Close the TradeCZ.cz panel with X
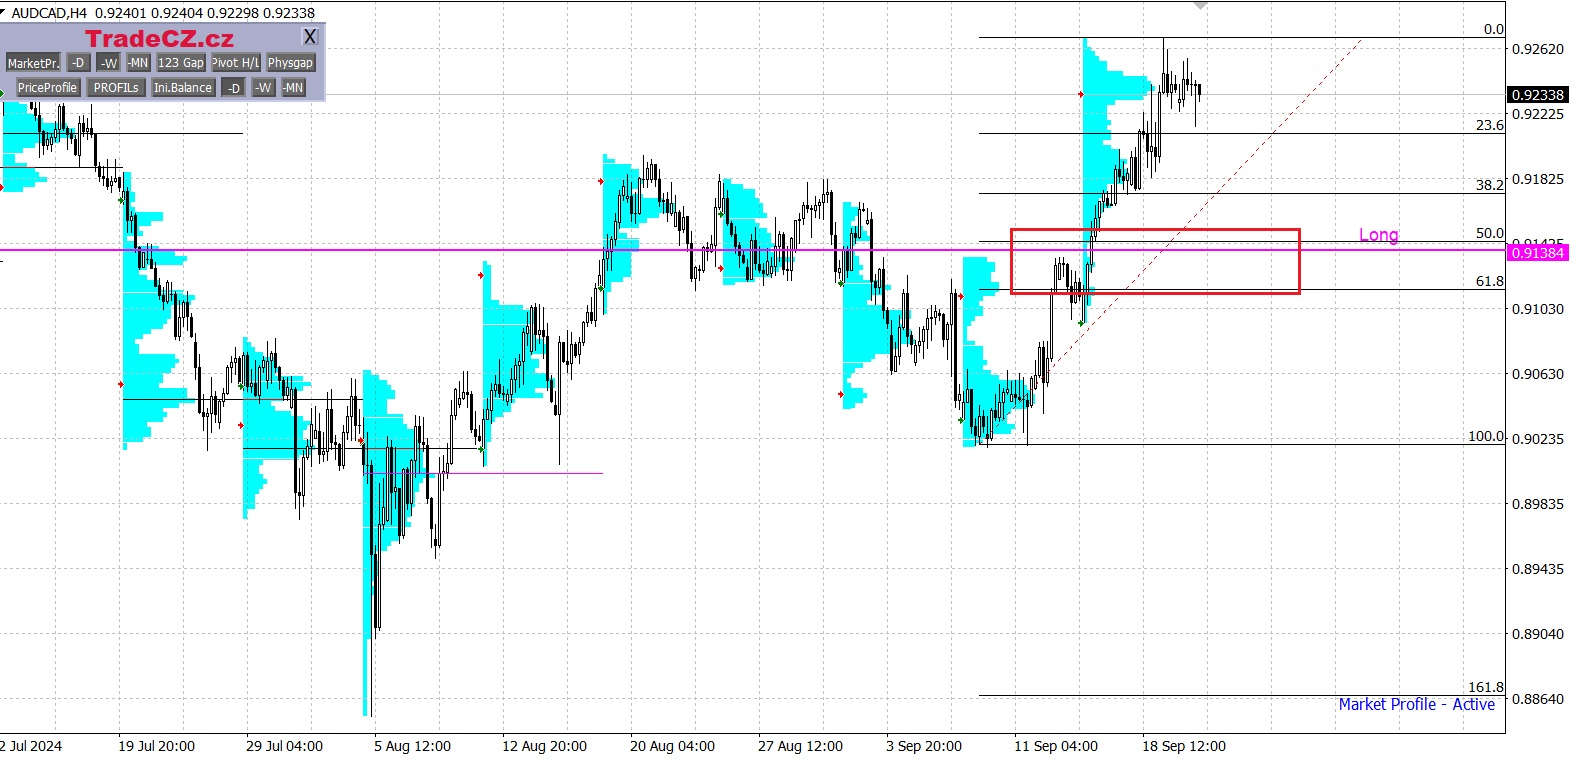Image resolution: width=1573 pixels, height=763 pixels. 310,37
